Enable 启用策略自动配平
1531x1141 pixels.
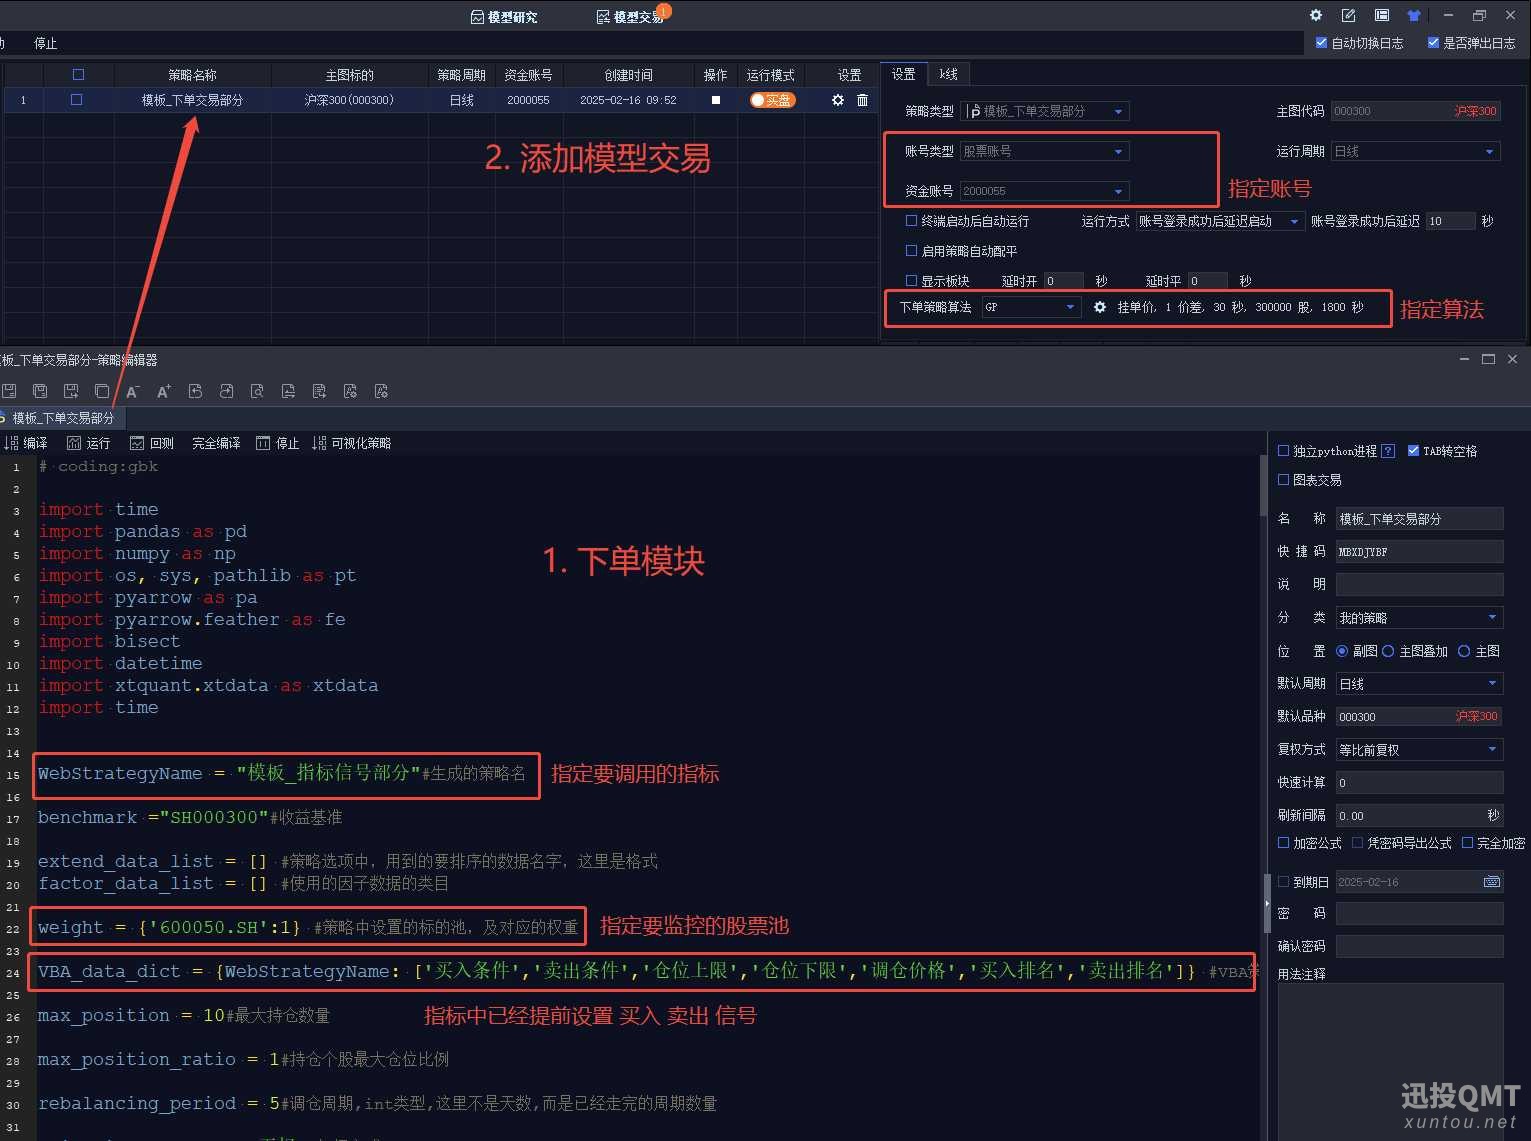(911, 251)
